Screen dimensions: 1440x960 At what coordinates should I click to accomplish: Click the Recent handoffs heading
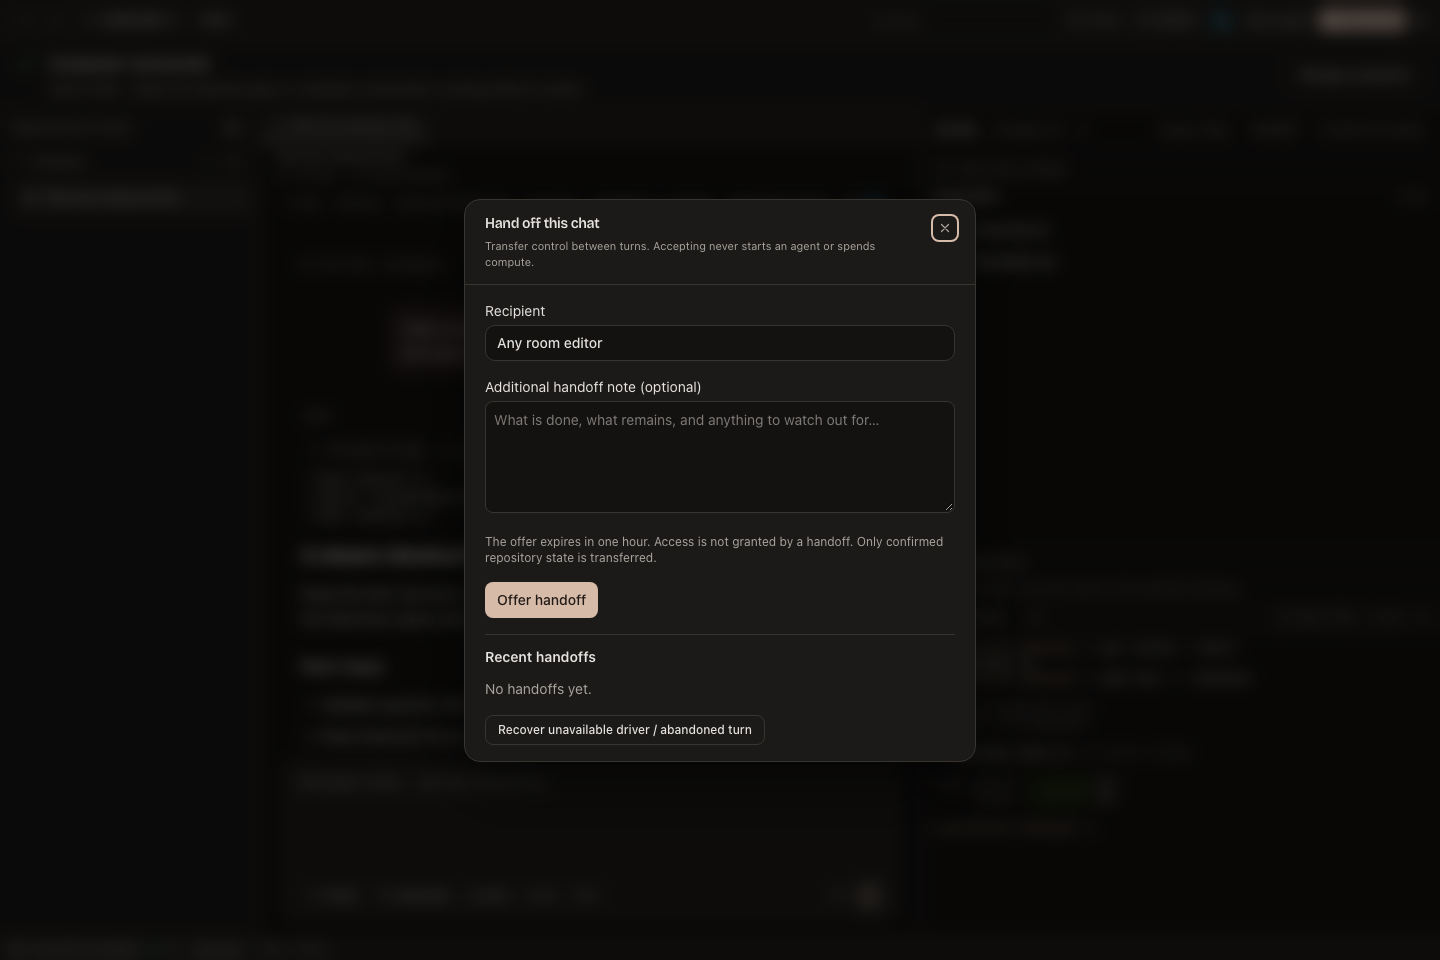(540, 657)
